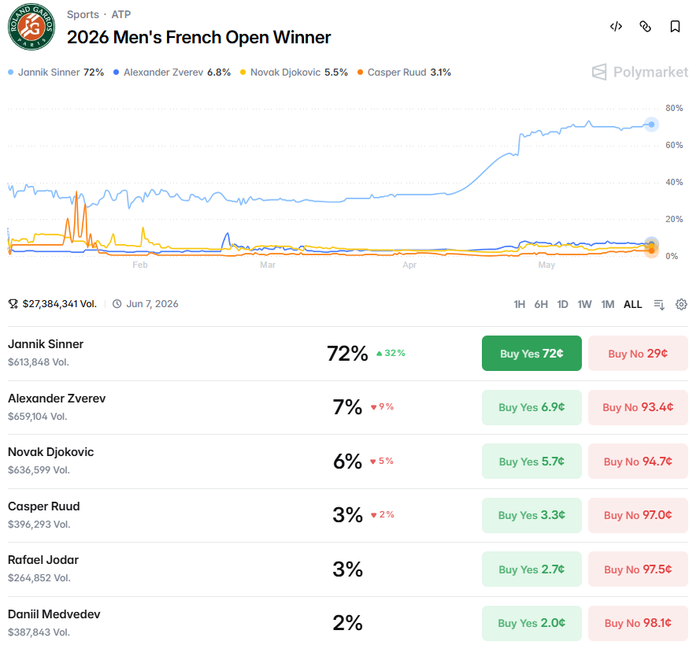
Task: Buy No 93.4¢ for Alexander Zverev
Action: tap(638, 408)
